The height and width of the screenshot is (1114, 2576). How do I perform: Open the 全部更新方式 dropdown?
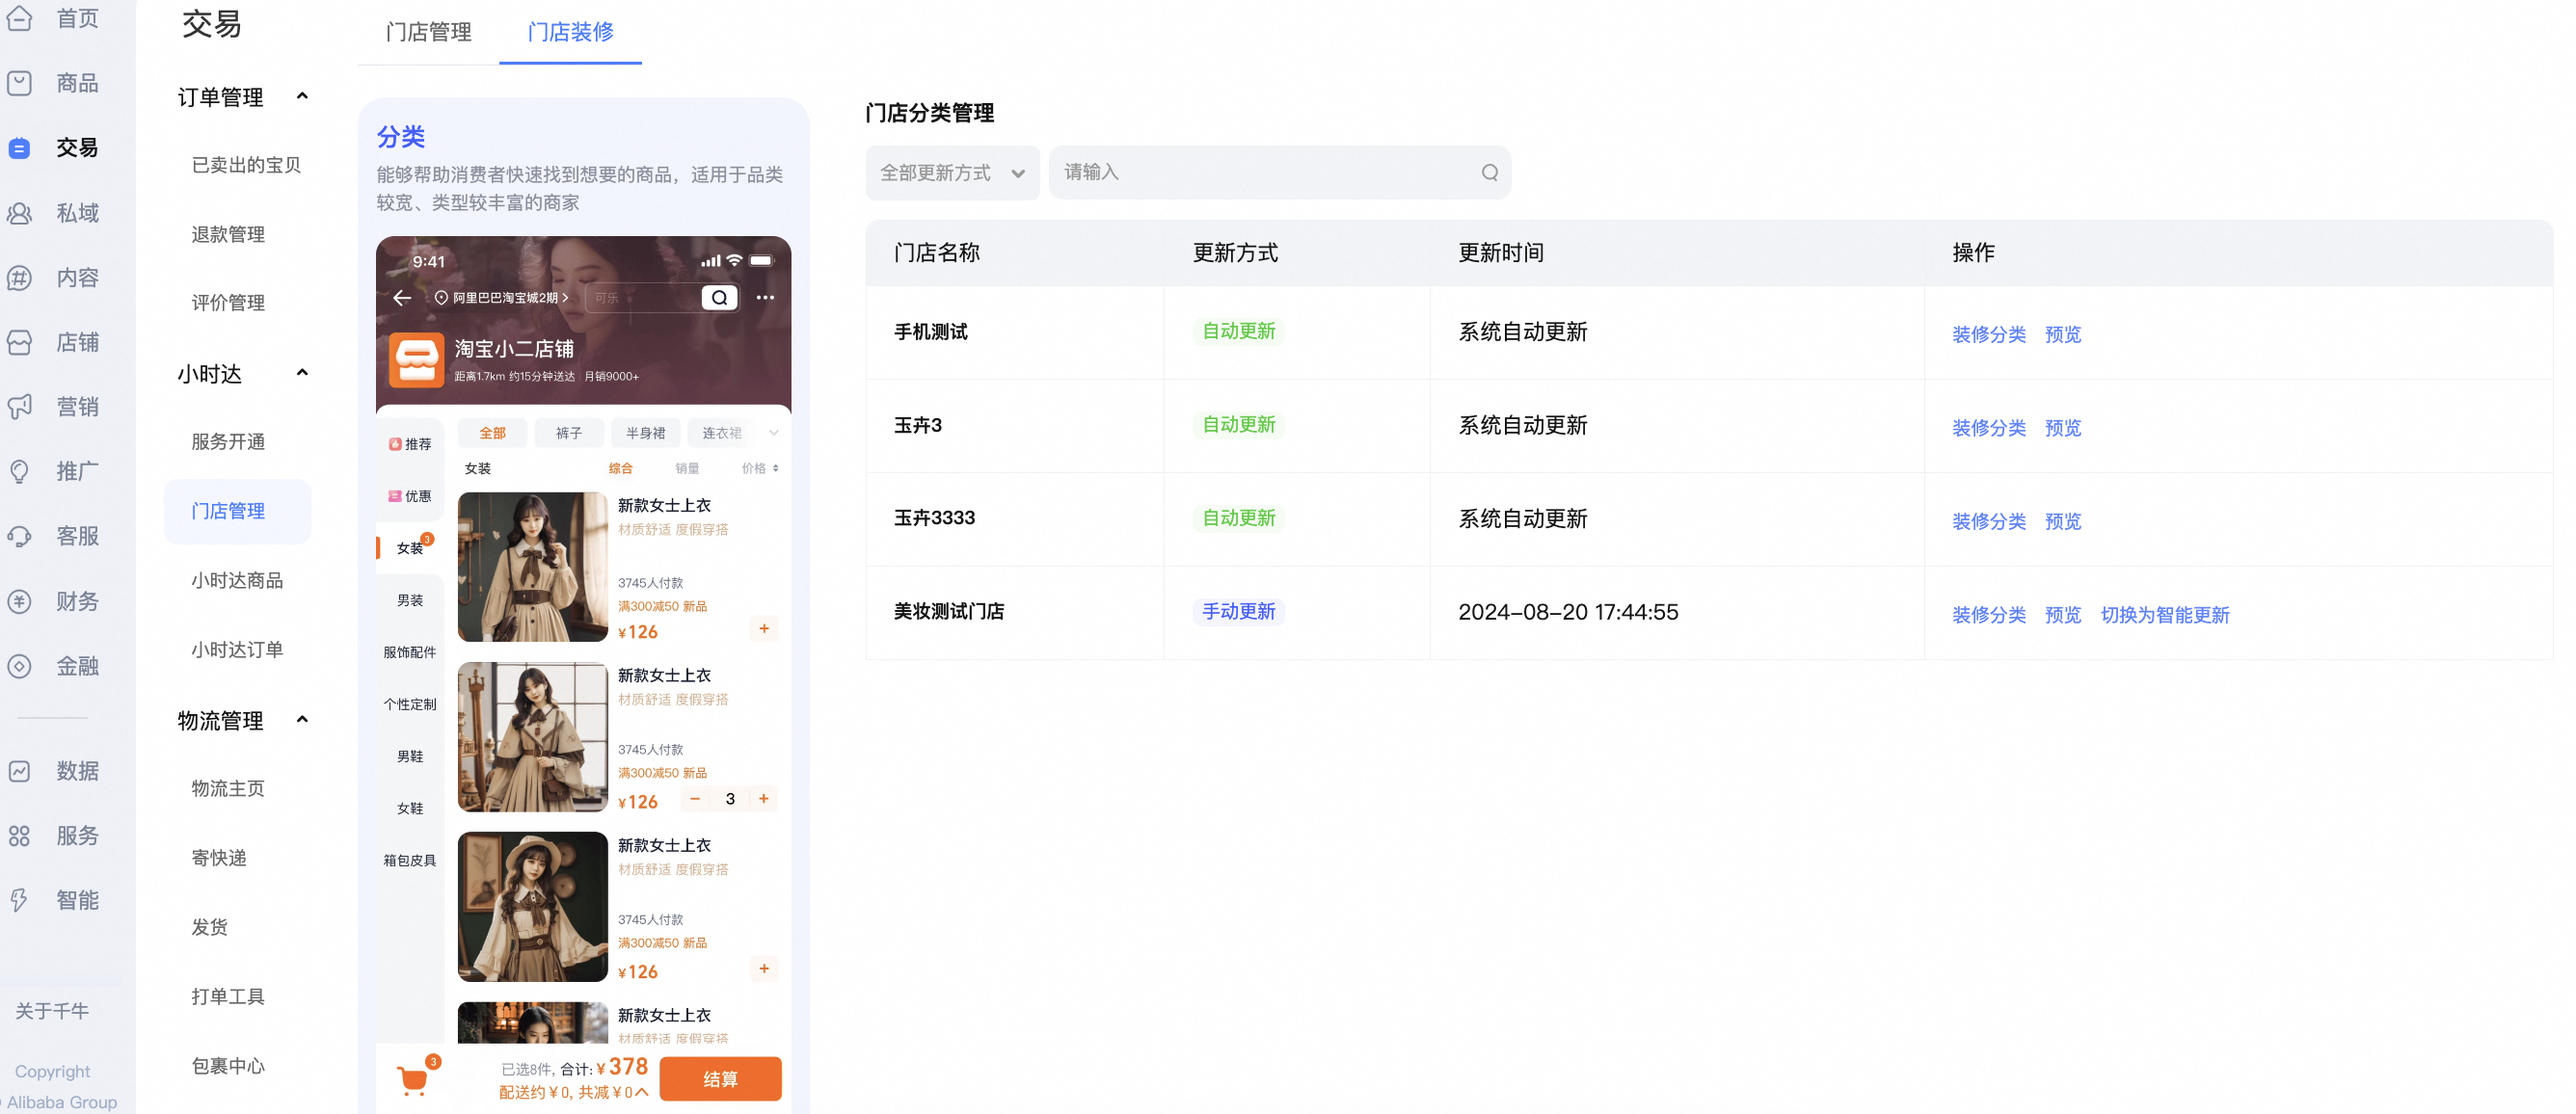952,173
